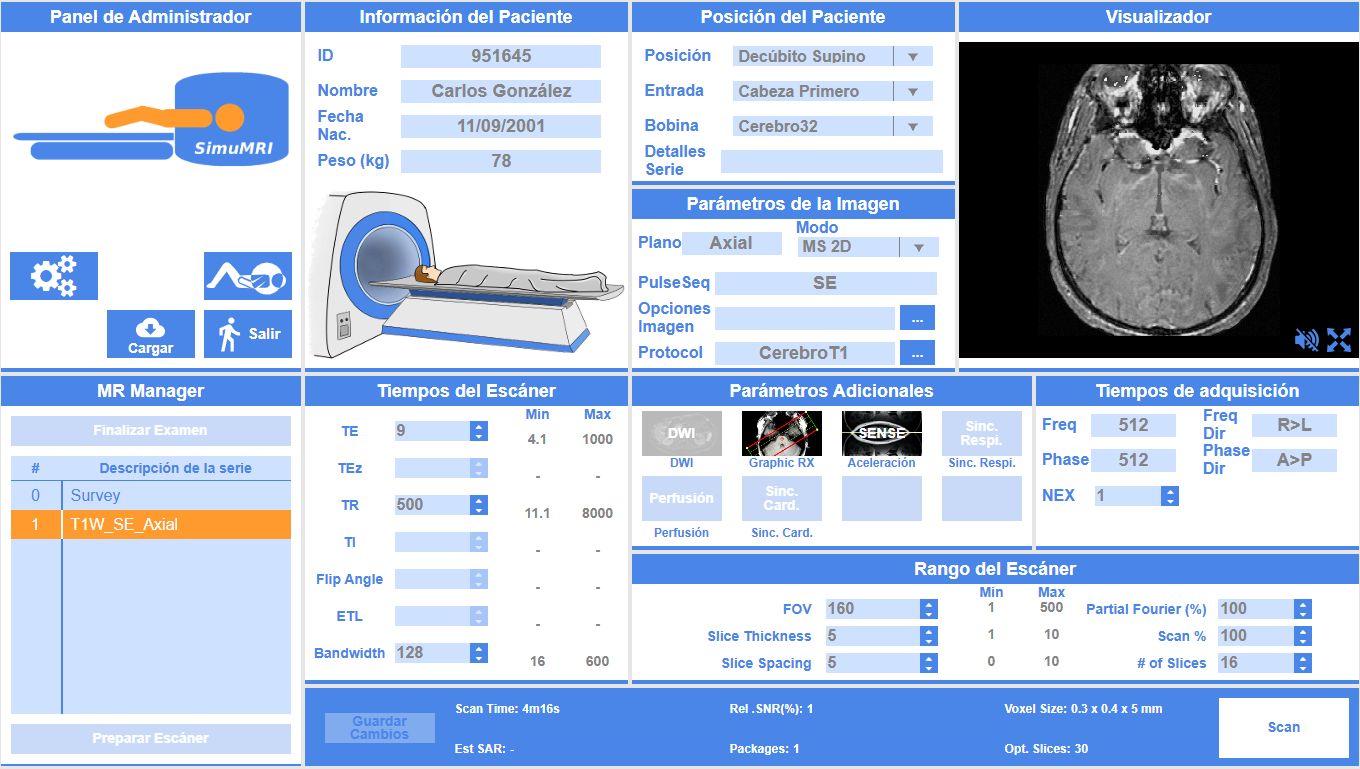Click the Preparar Escáner button
The width and height of the screenshot is (1360, 769).
coord(150,737)
